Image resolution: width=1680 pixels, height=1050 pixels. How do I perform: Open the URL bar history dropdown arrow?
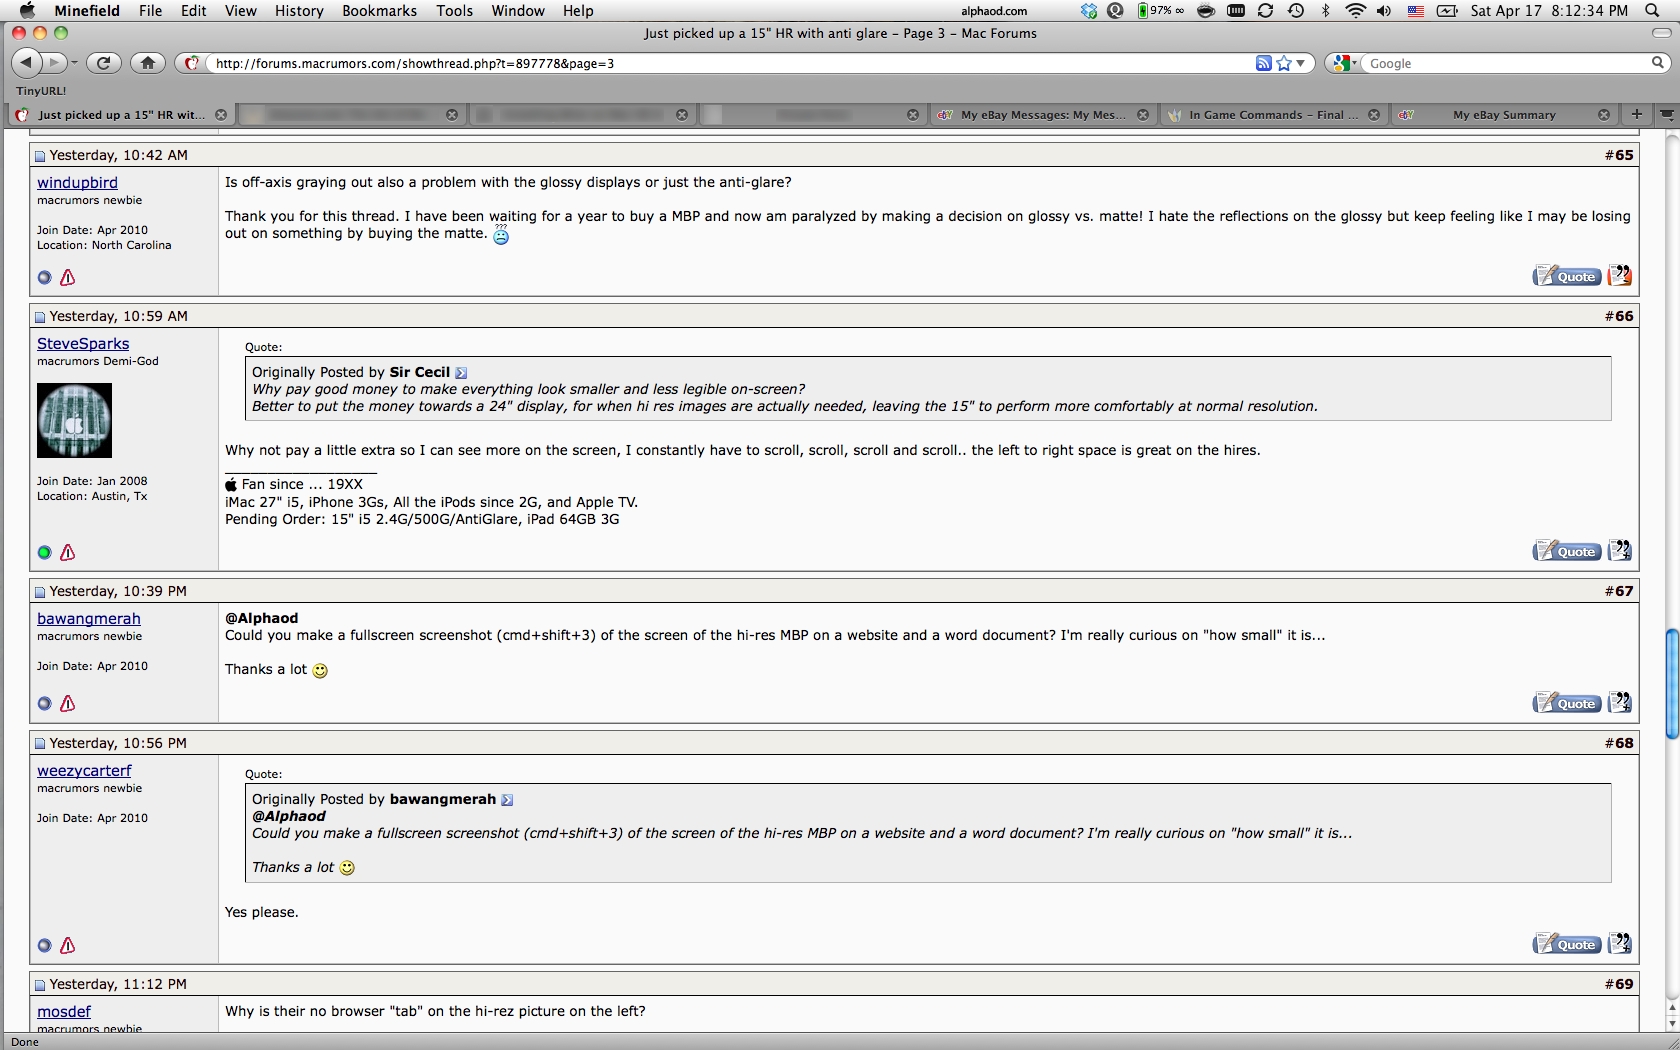tap(1300, 63)
